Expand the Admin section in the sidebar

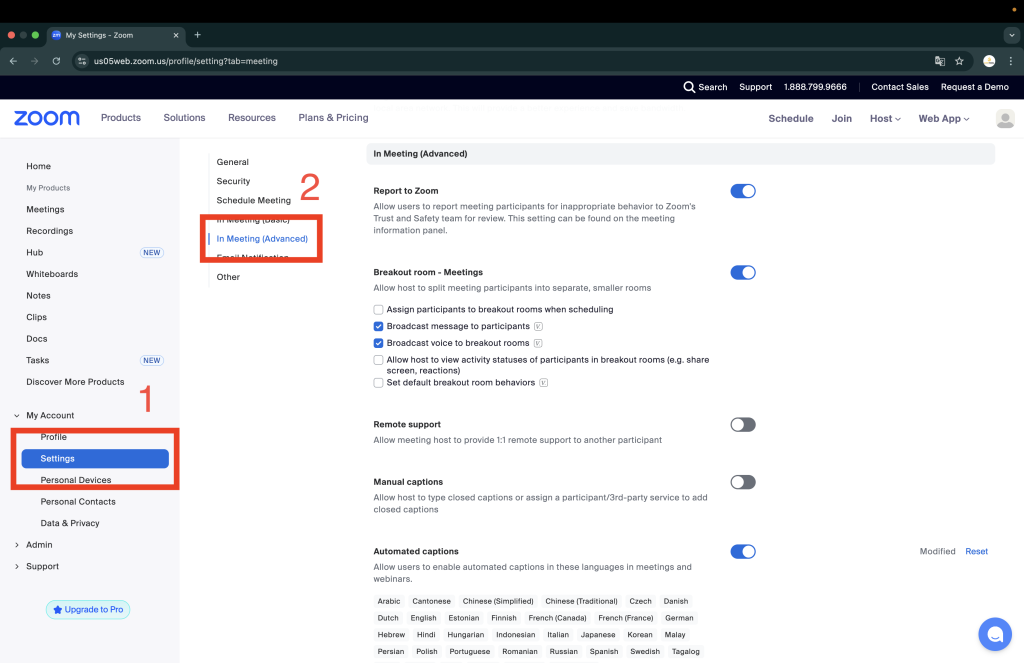tap(37, 544)
